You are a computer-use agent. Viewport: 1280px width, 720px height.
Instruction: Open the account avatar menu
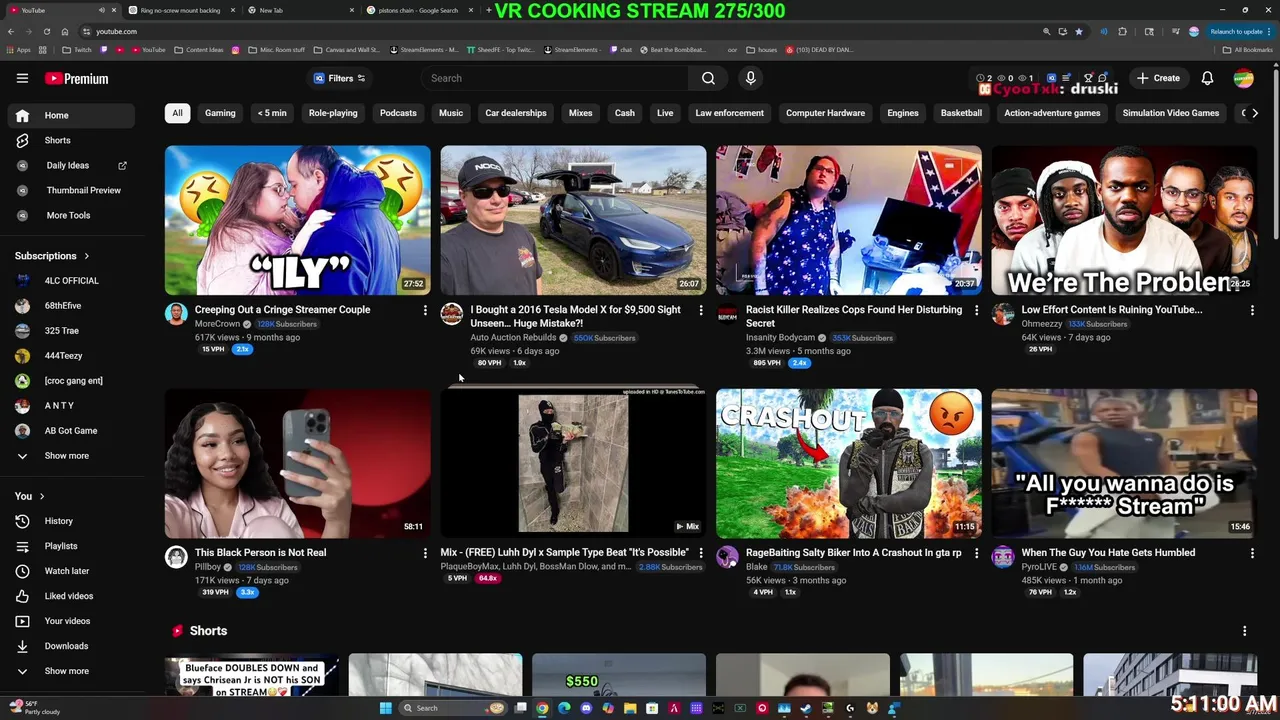[x=1243, y=78]
